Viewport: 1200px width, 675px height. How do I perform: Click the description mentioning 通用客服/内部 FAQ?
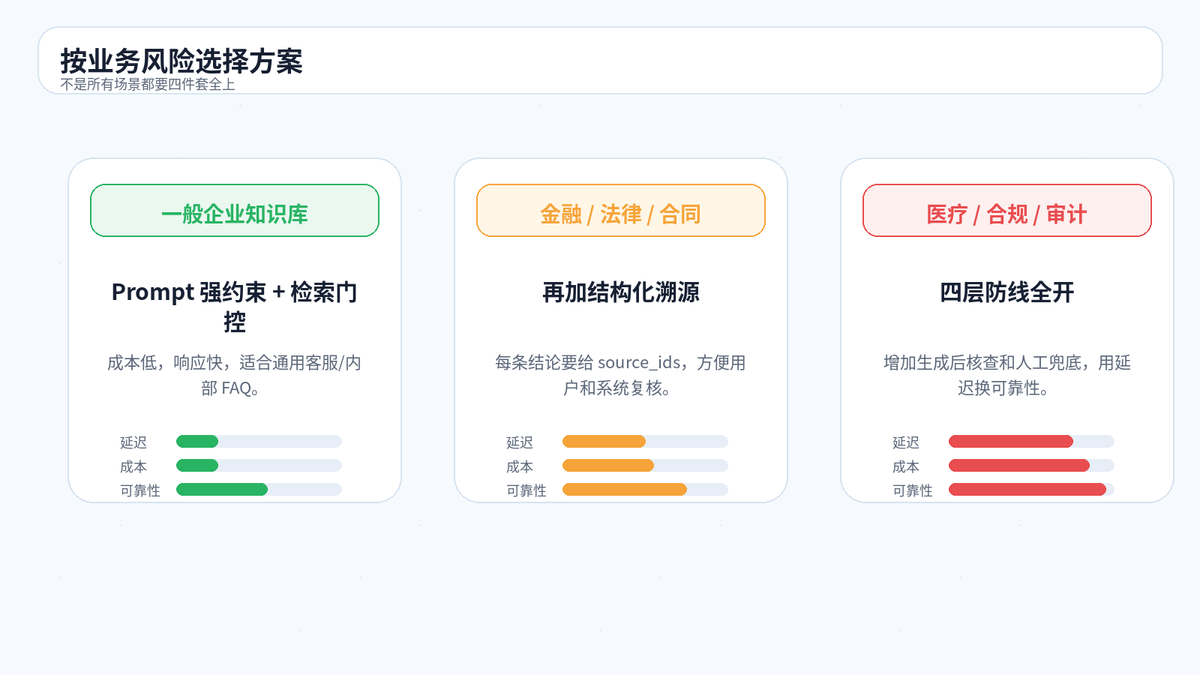[x=235, y=375]
